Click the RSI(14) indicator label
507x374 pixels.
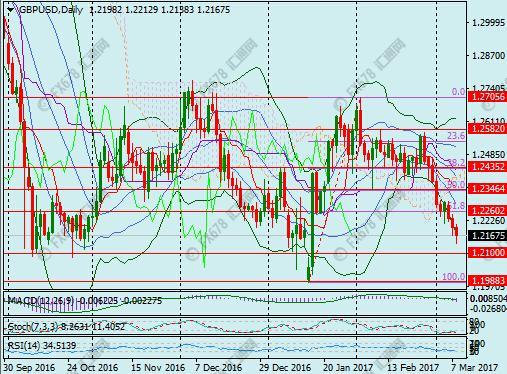tap(23, 346)
